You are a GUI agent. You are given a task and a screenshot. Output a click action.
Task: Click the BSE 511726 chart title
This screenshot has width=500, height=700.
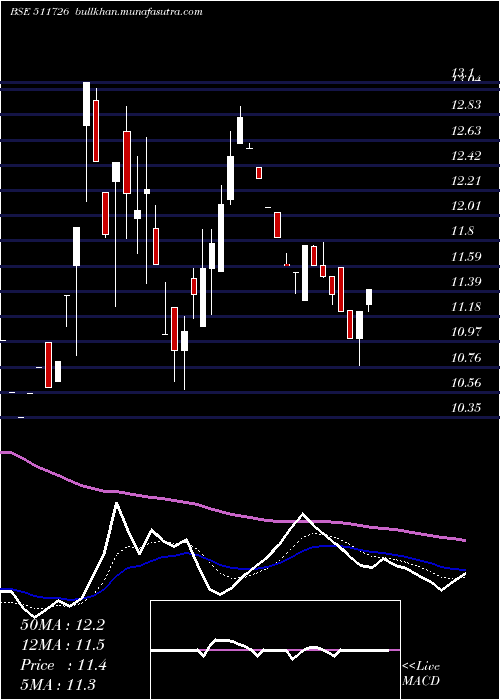pos(39,12)
